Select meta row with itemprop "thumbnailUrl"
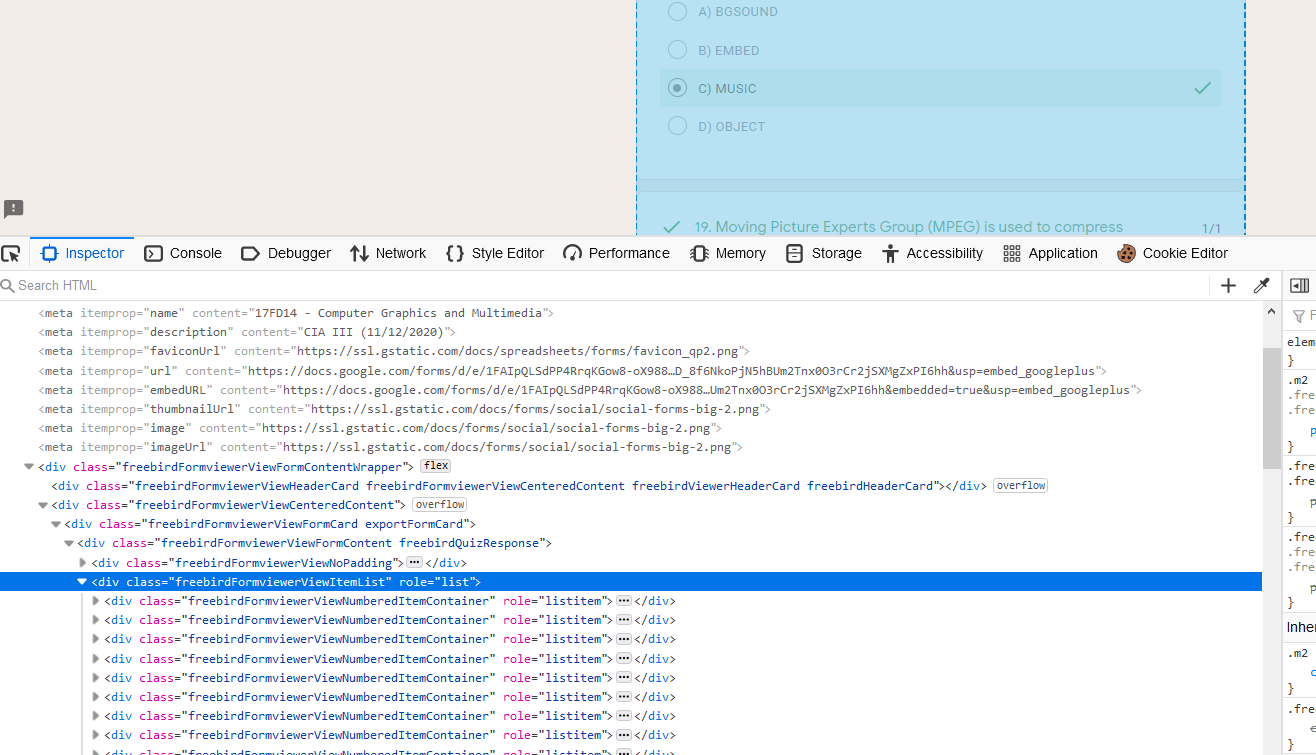 coord(631,409)
